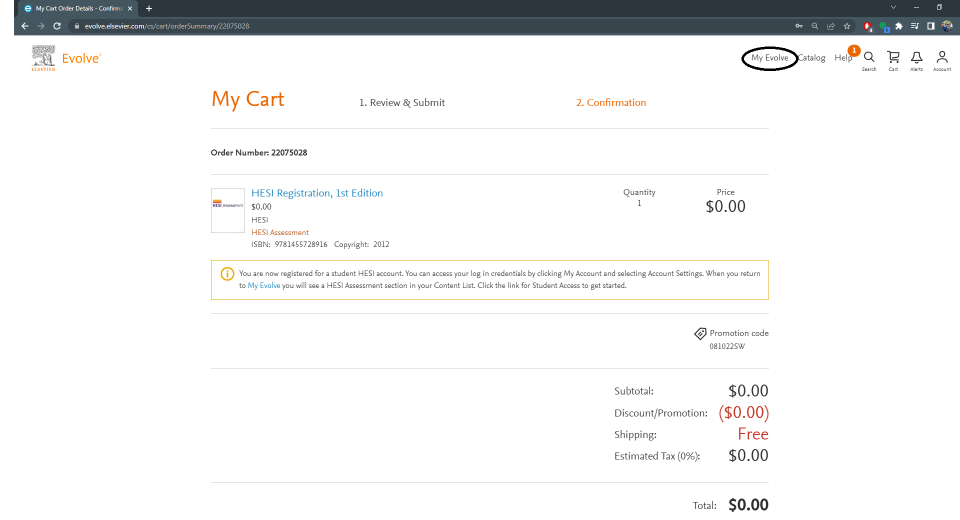Restore the browser window size
The image size is (960, 520).
[x=939, y=7]
